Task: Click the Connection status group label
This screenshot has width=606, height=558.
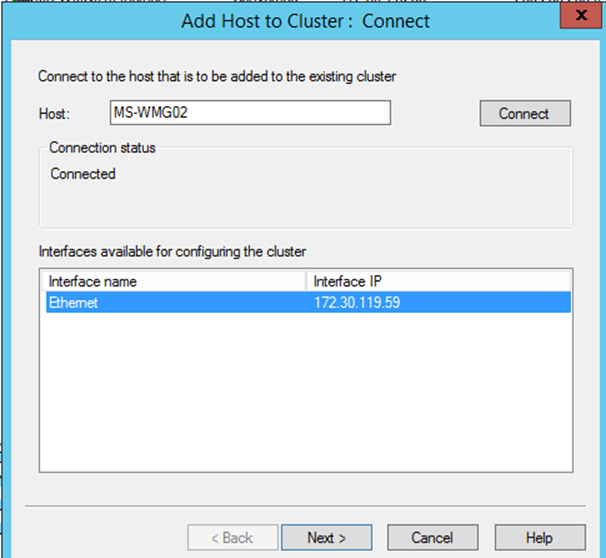Action: 102,148
